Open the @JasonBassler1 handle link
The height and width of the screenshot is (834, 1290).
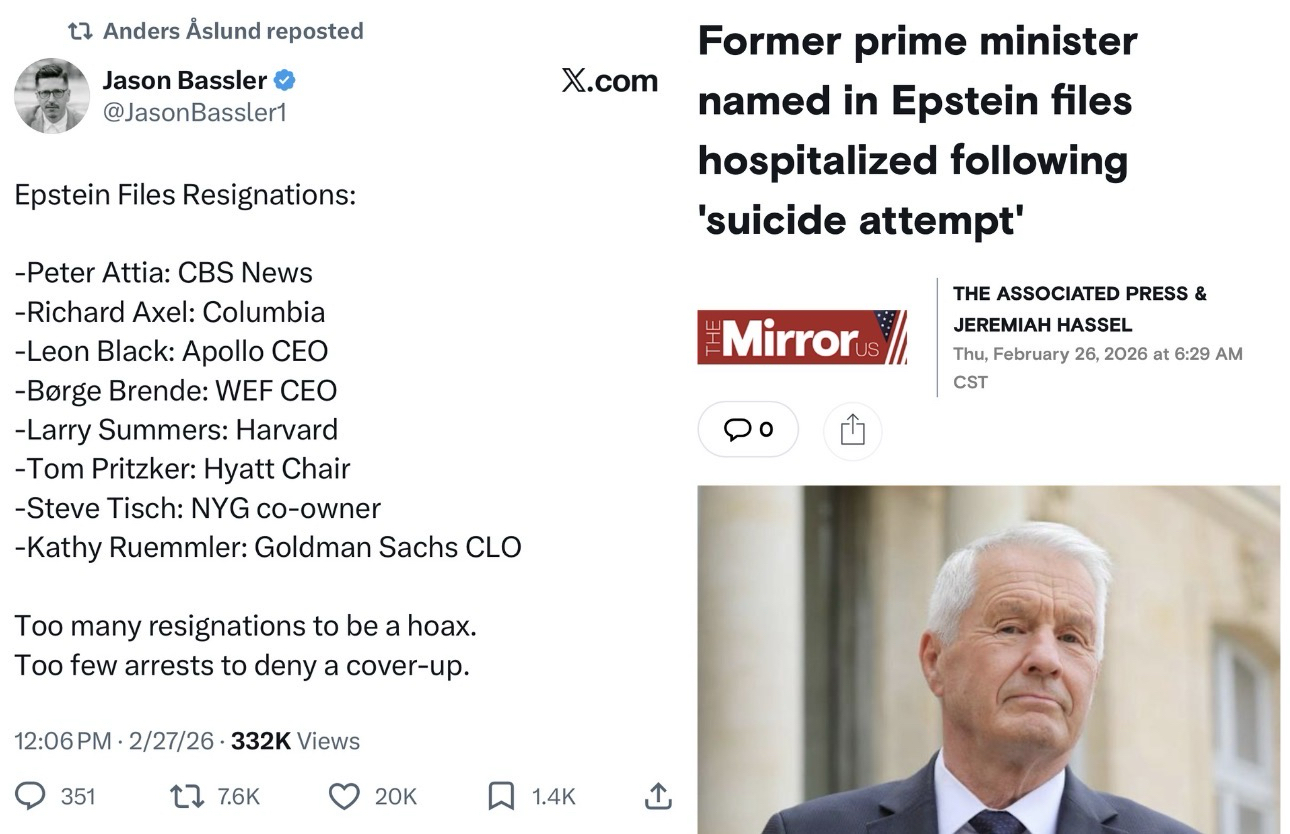(194, 113)
